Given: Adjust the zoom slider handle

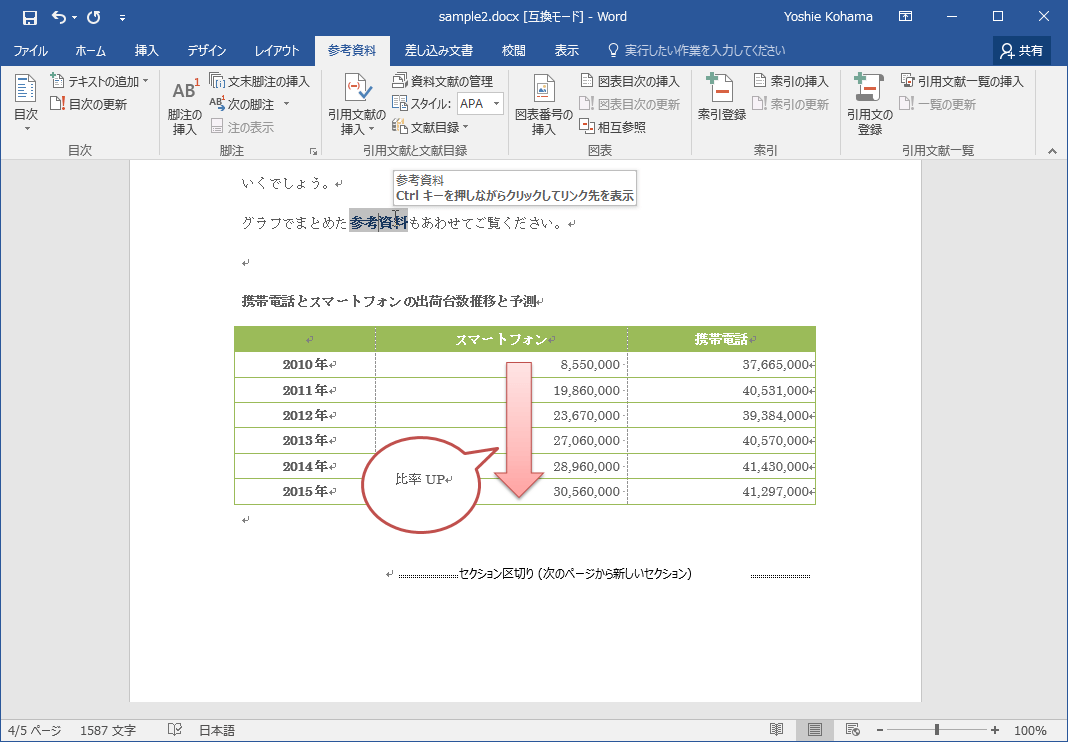Looking at the screenshot, I should click(x=937, y=730).
